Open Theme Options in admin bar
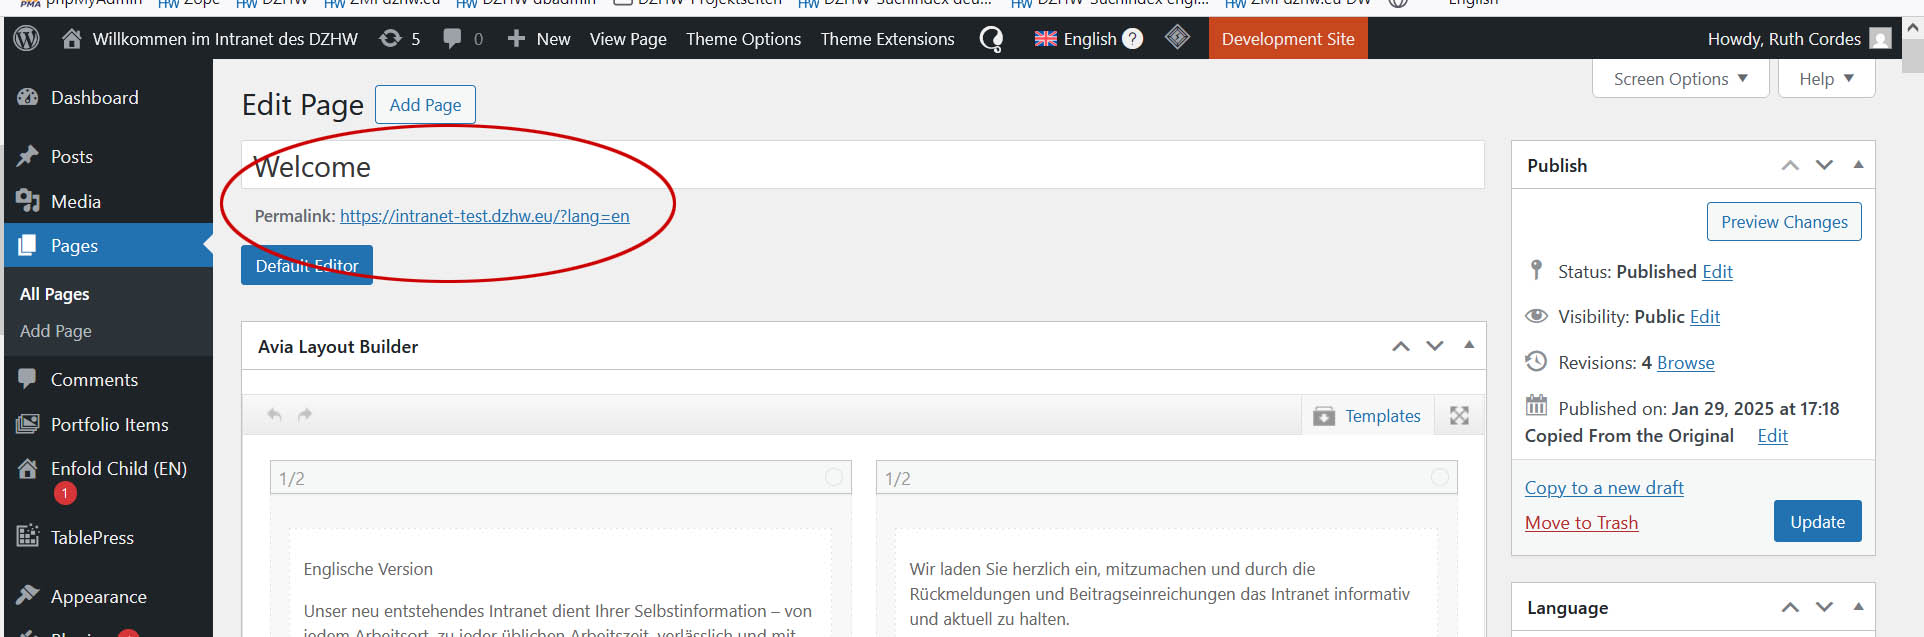The height and width of the screenshot is (637, 1924). click(x=743, y=39)
